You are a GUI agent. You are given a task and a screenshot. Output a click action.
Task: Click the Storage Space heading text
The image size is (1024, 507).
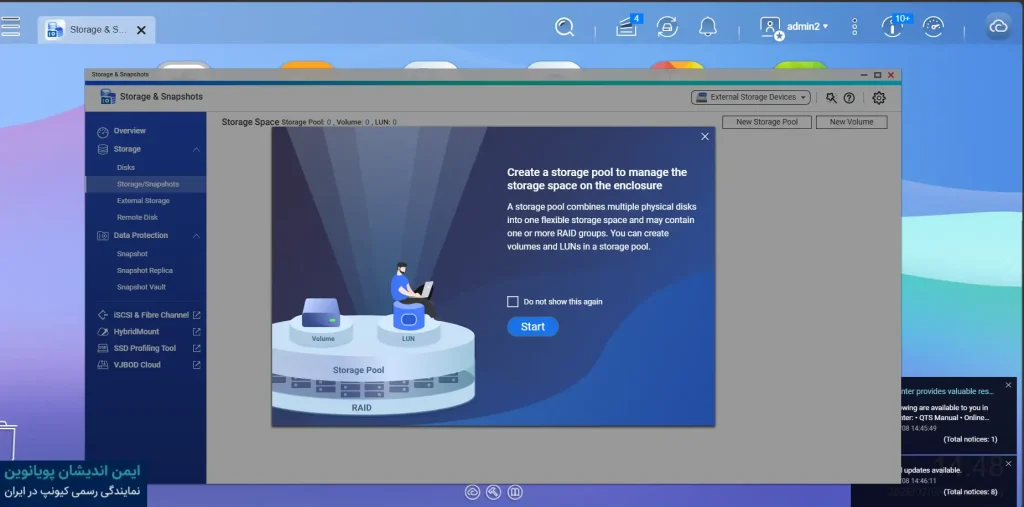click(250, 122)
